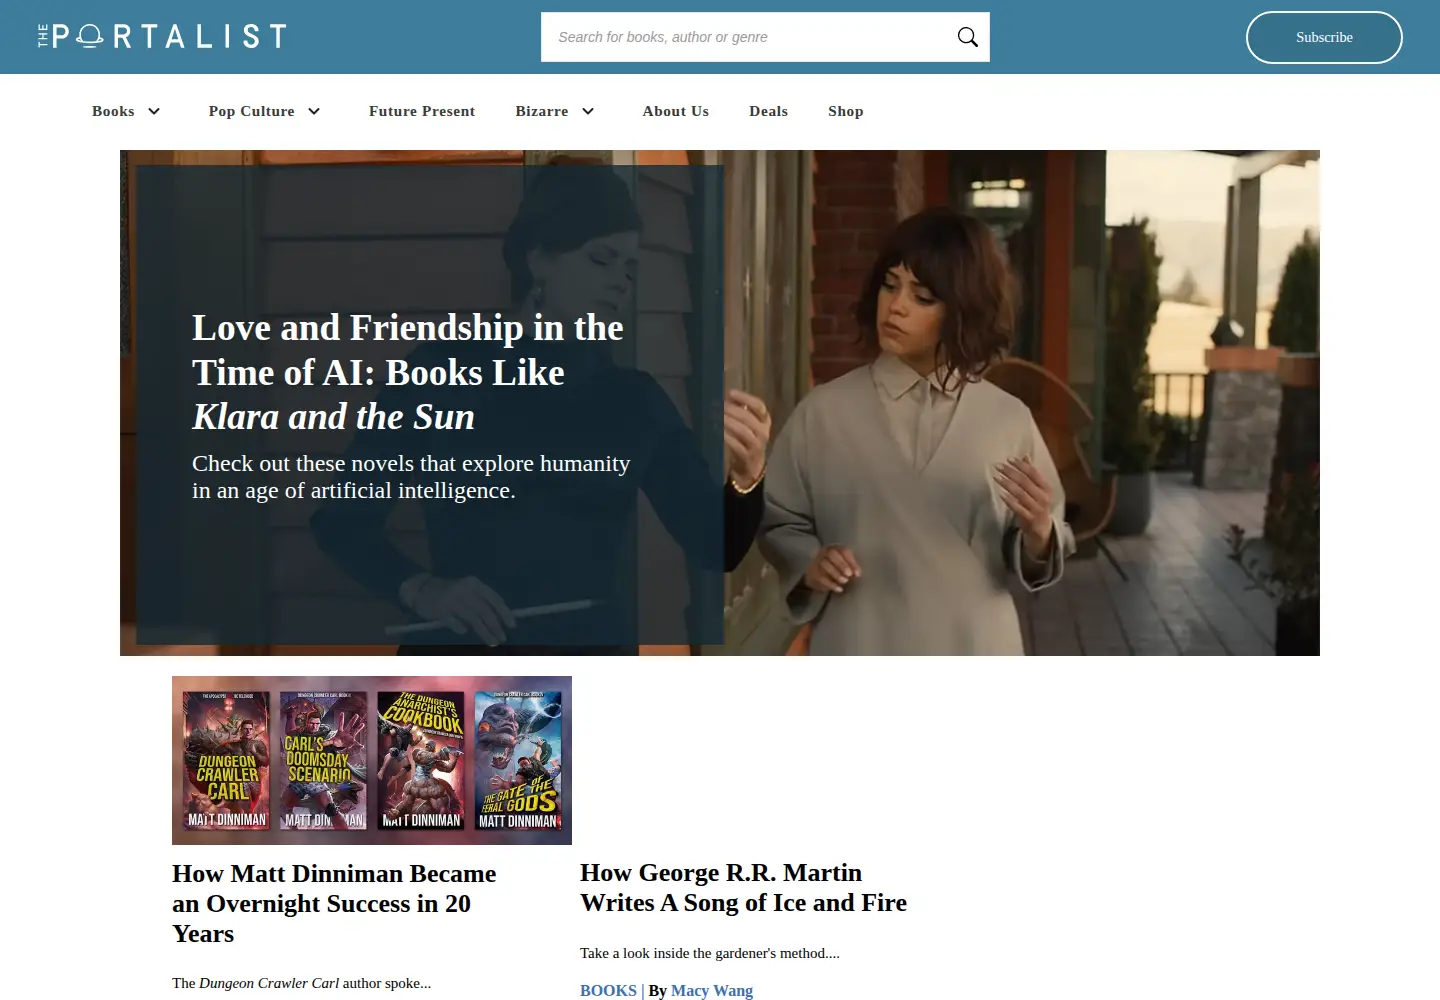Open the Deals page
1440x1000 pixels.
(769, 111)
